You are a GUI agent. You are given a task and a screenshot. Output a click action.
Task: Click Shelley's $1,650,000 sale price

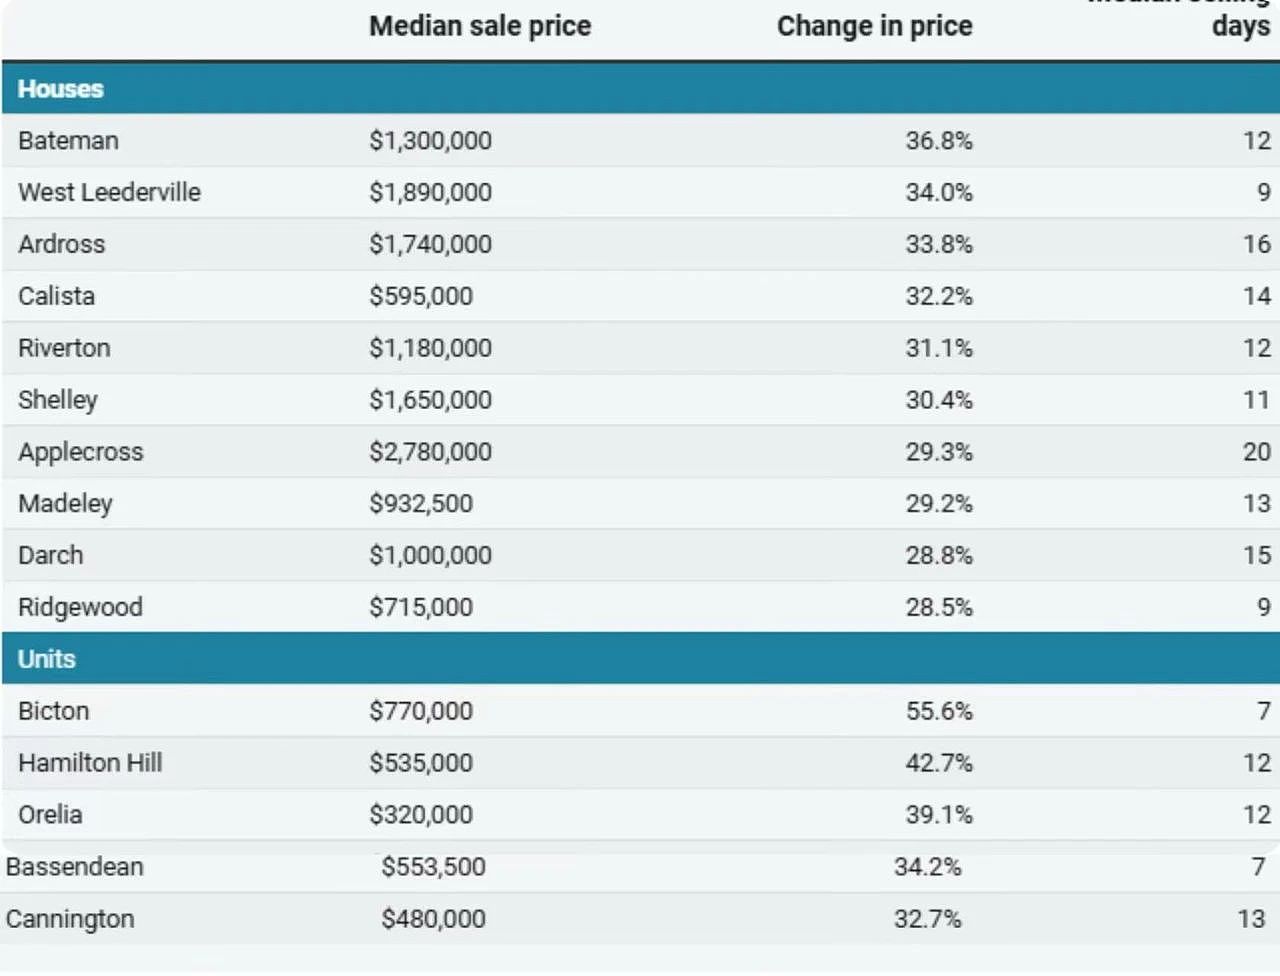click(430, 400)
